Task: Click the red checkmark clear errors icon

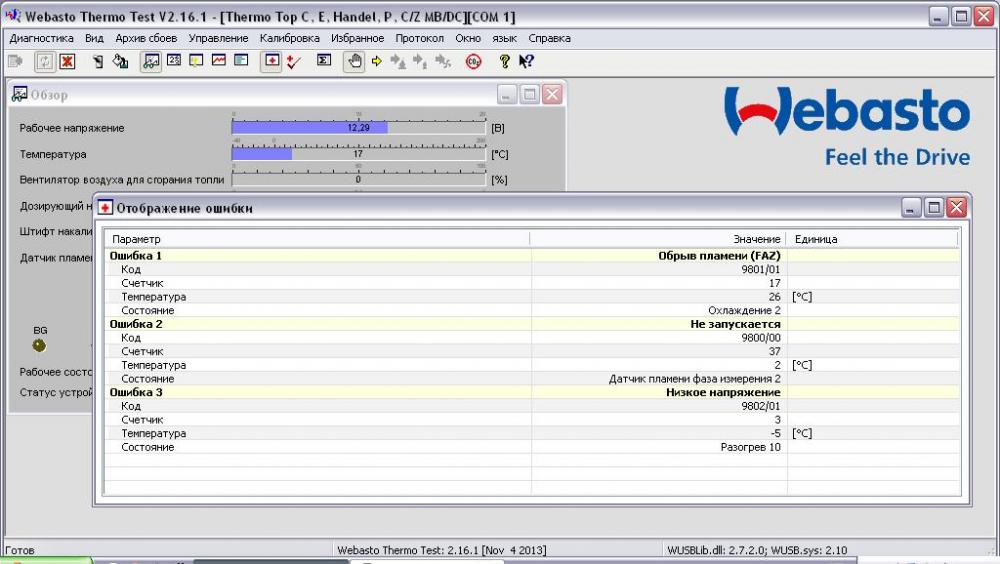Action: tap(293, 61)
